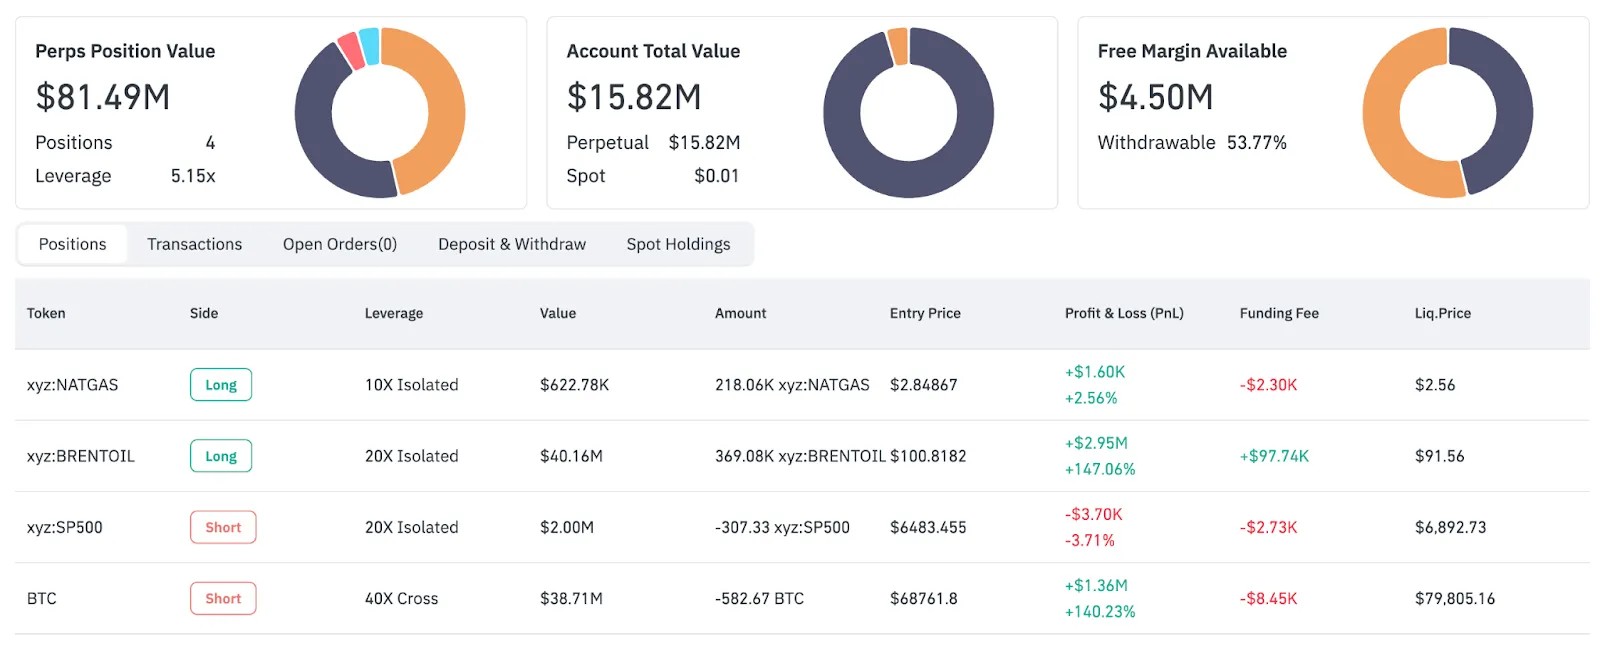The image size is (1600, 648).
Task: Show the Spot Holdings tab
Action: point(678,244)
